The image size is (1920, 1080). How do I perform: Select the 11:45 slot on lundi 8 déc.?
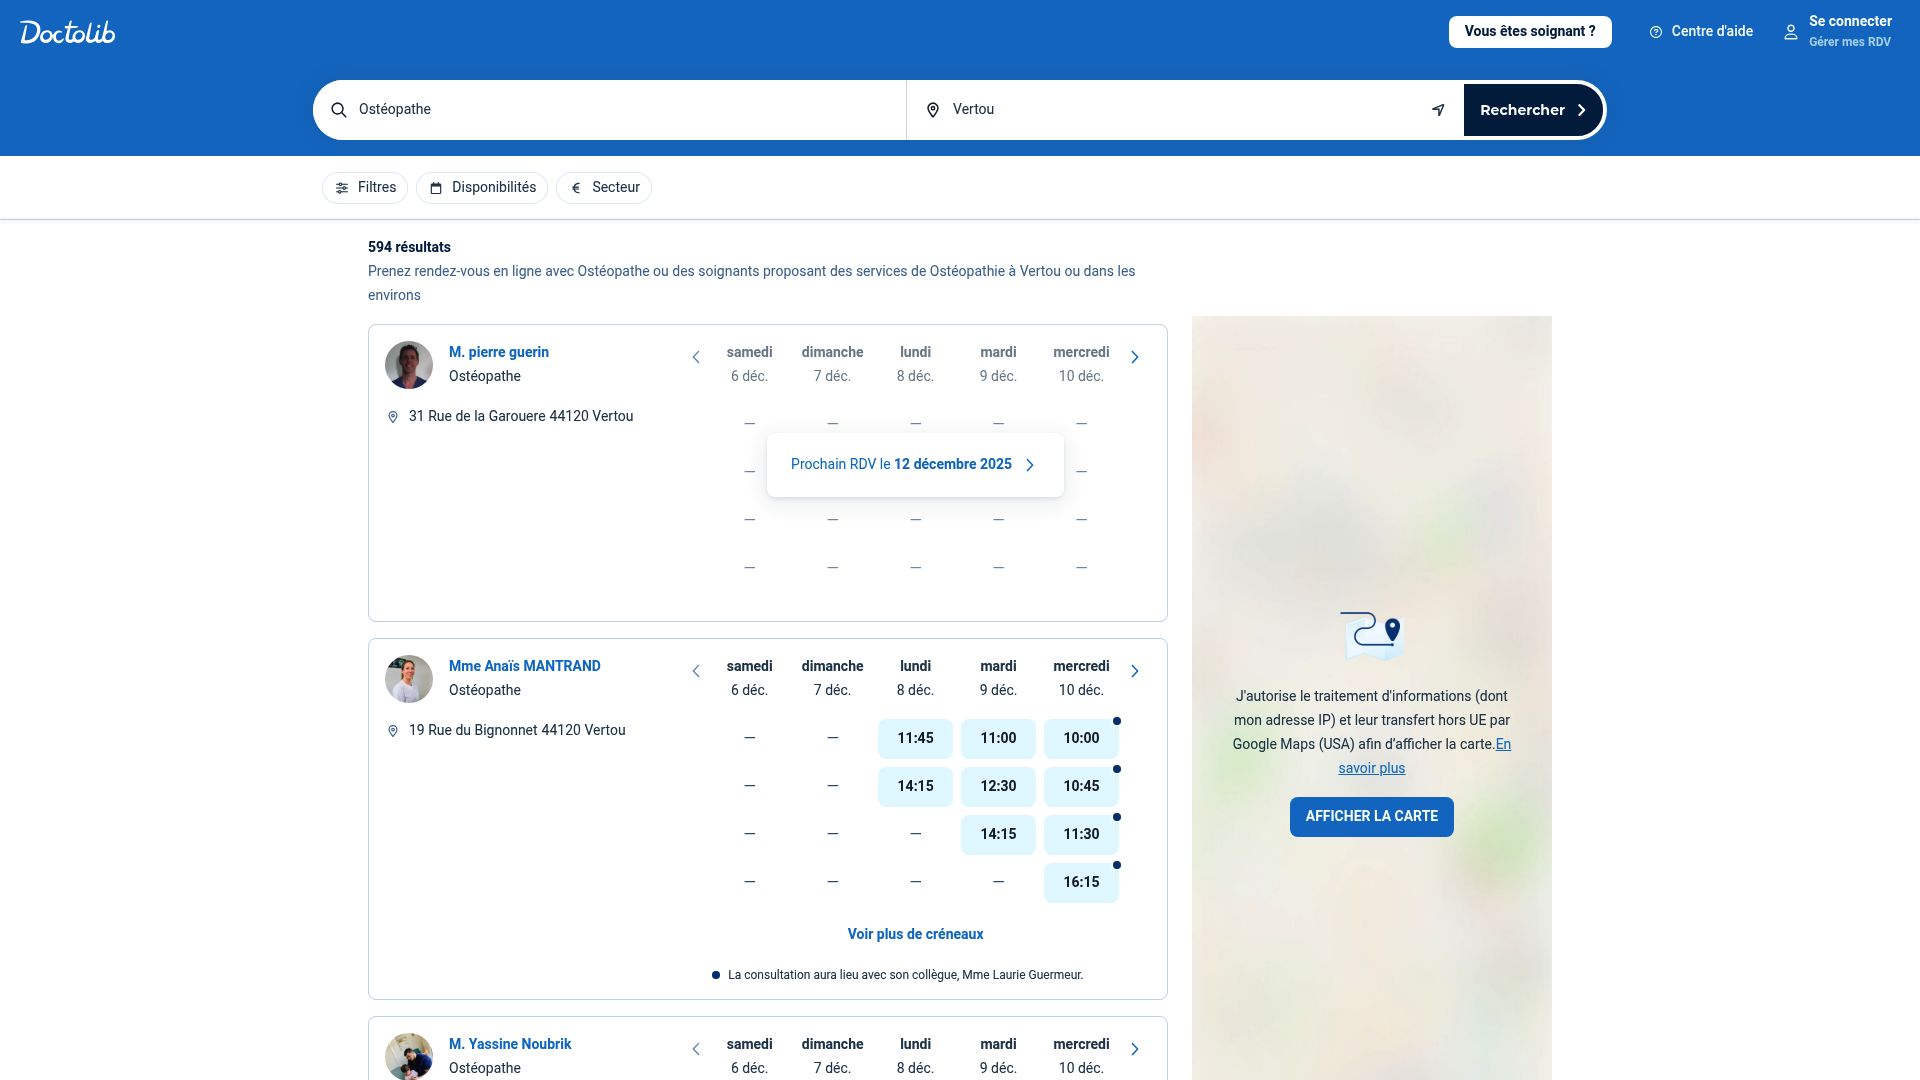click(x=914, y=738)
